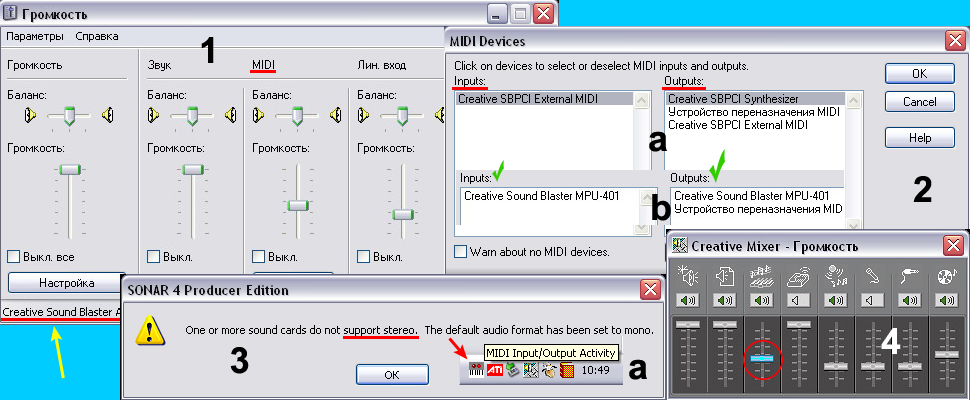This screenshot has width=970, height=400.
Task: Click the master Баланс slider thumb
Action: point(71,114)
